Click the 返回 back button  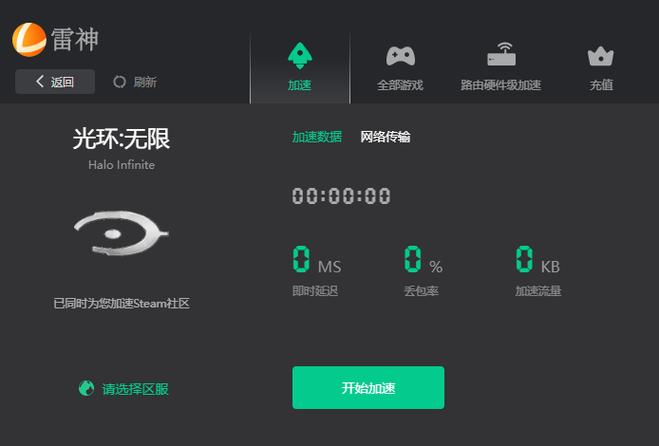point(55,82)
